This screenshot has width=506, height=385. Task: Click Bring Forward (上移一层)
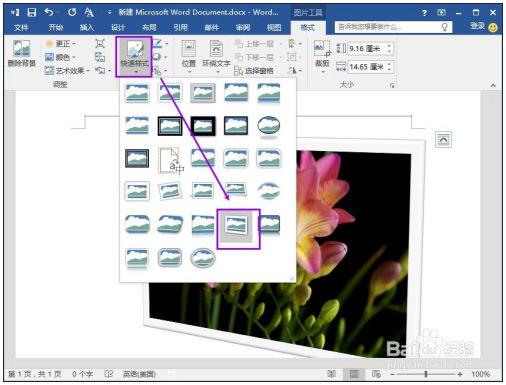click(254, 44)
